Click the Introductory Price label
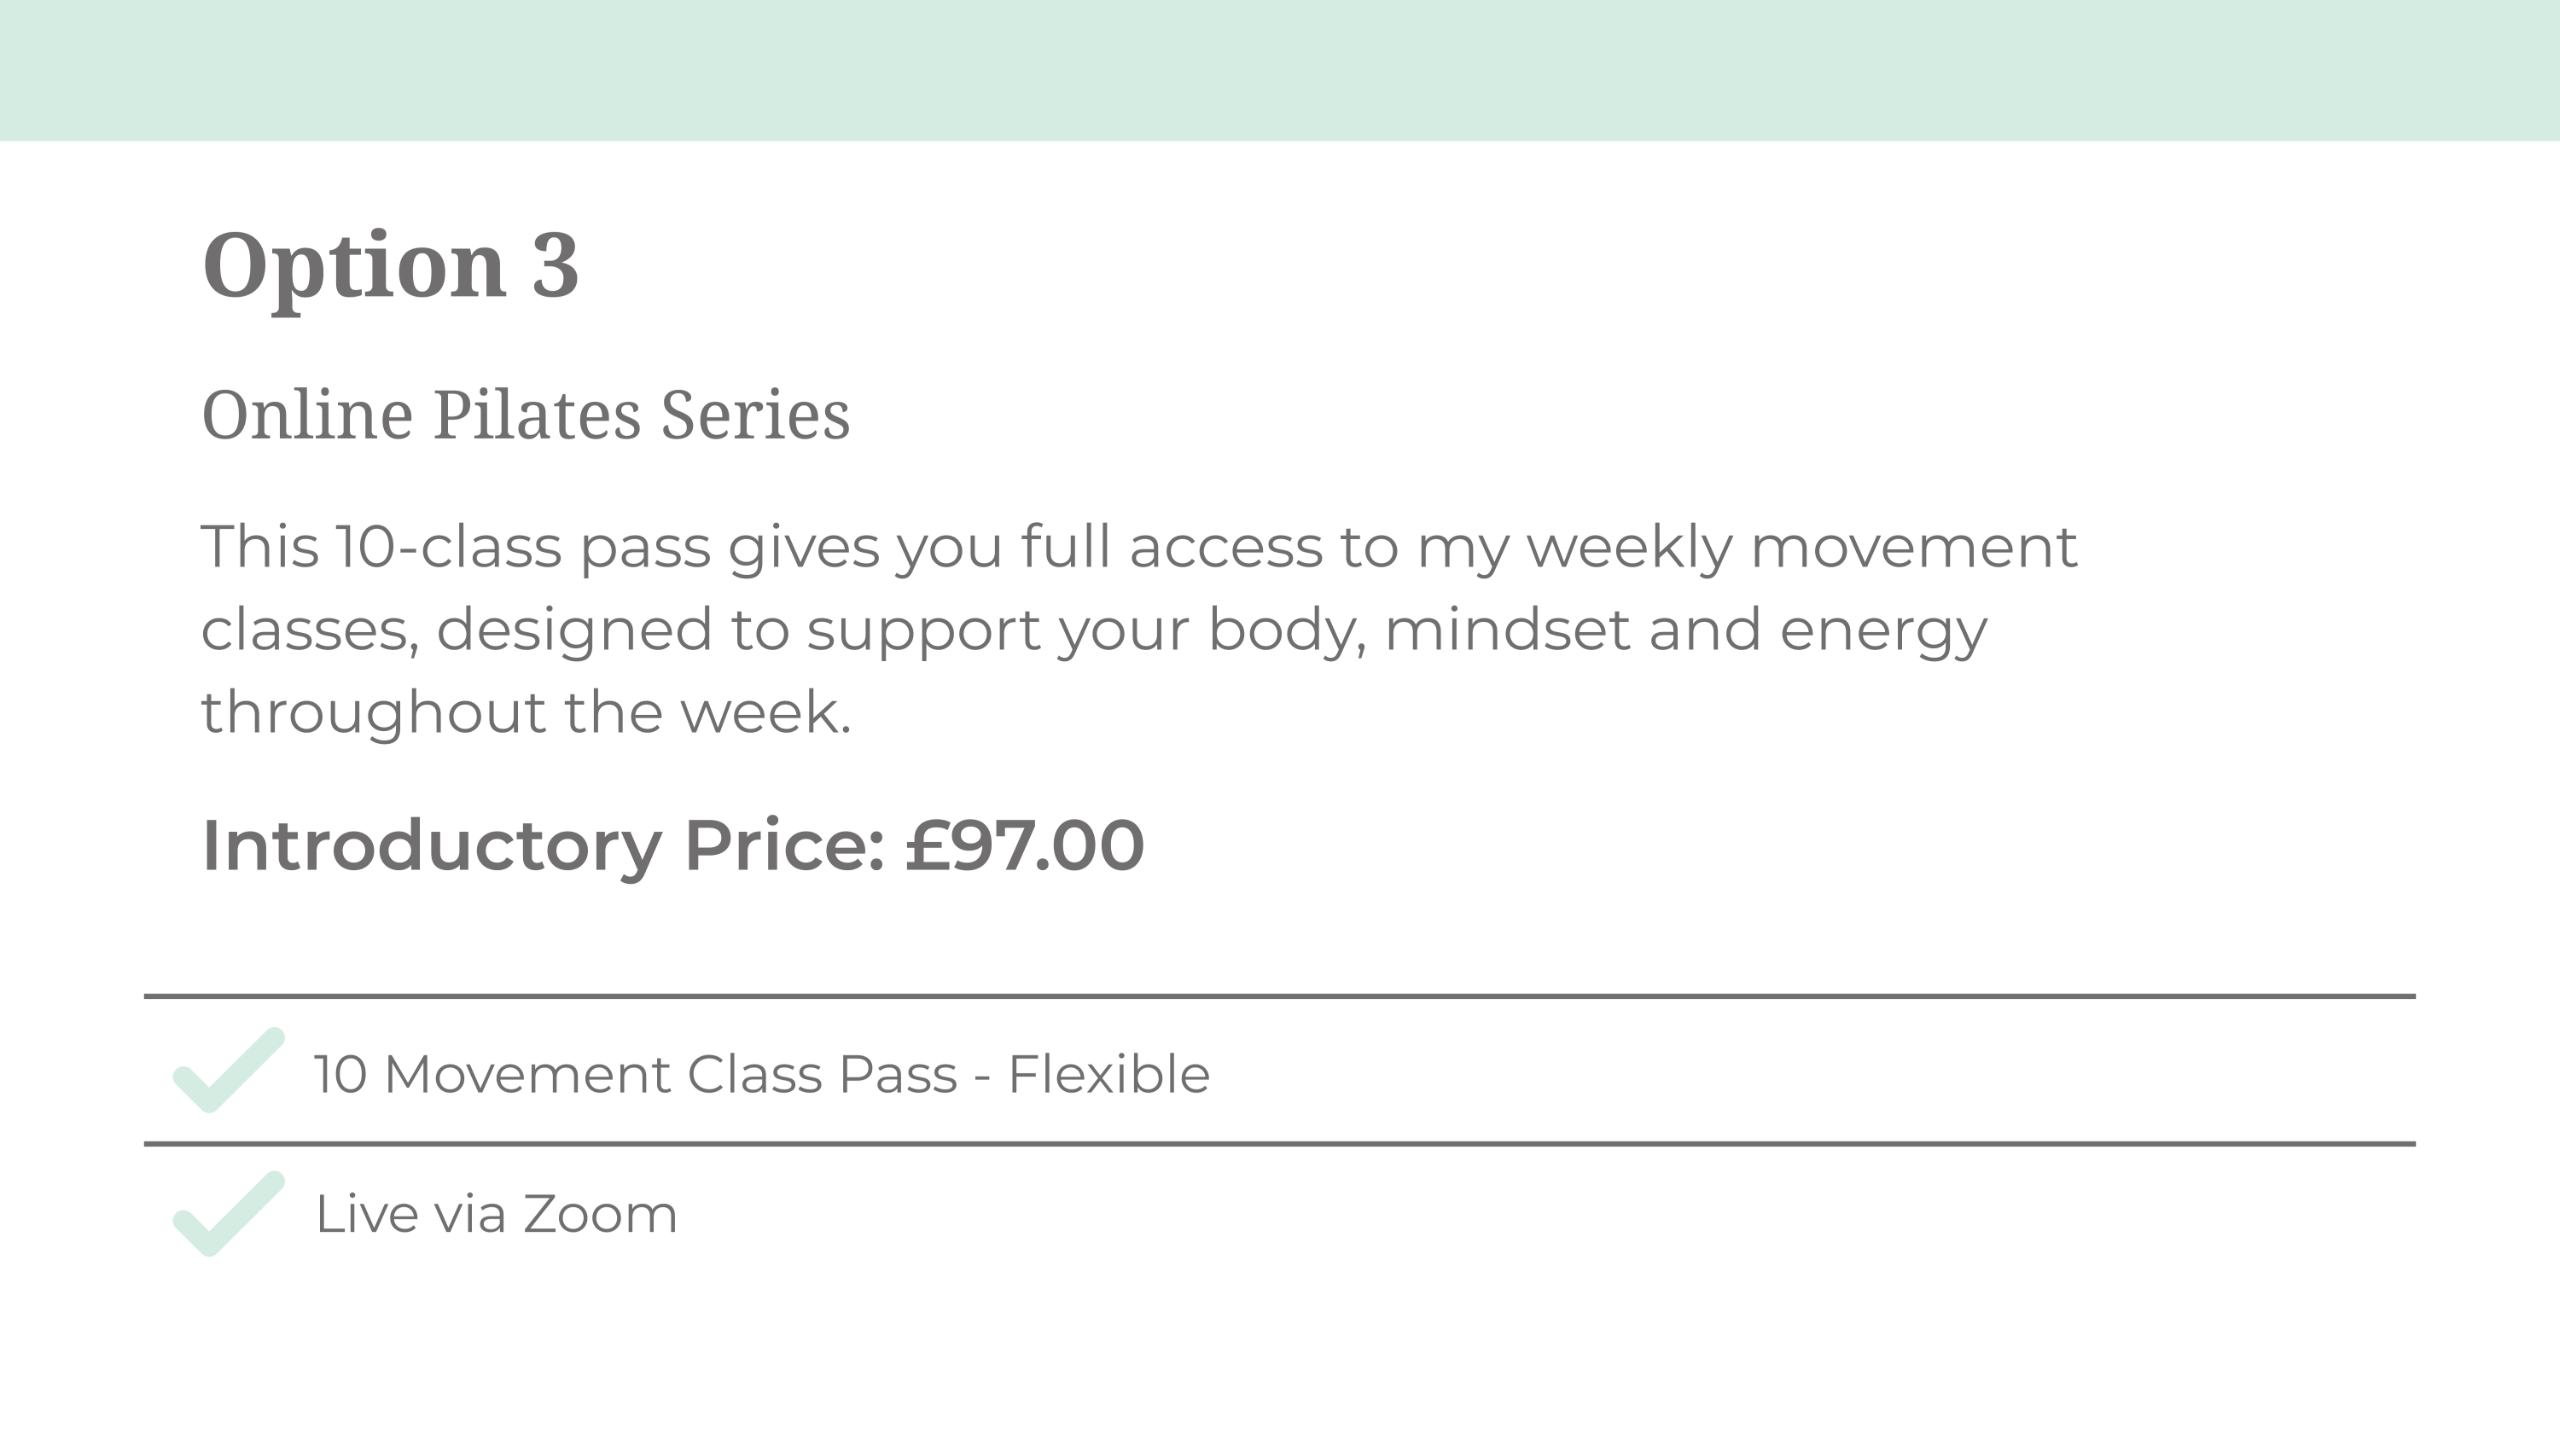This screenshot has width=2560, height=1440. [x=543, y=846]
